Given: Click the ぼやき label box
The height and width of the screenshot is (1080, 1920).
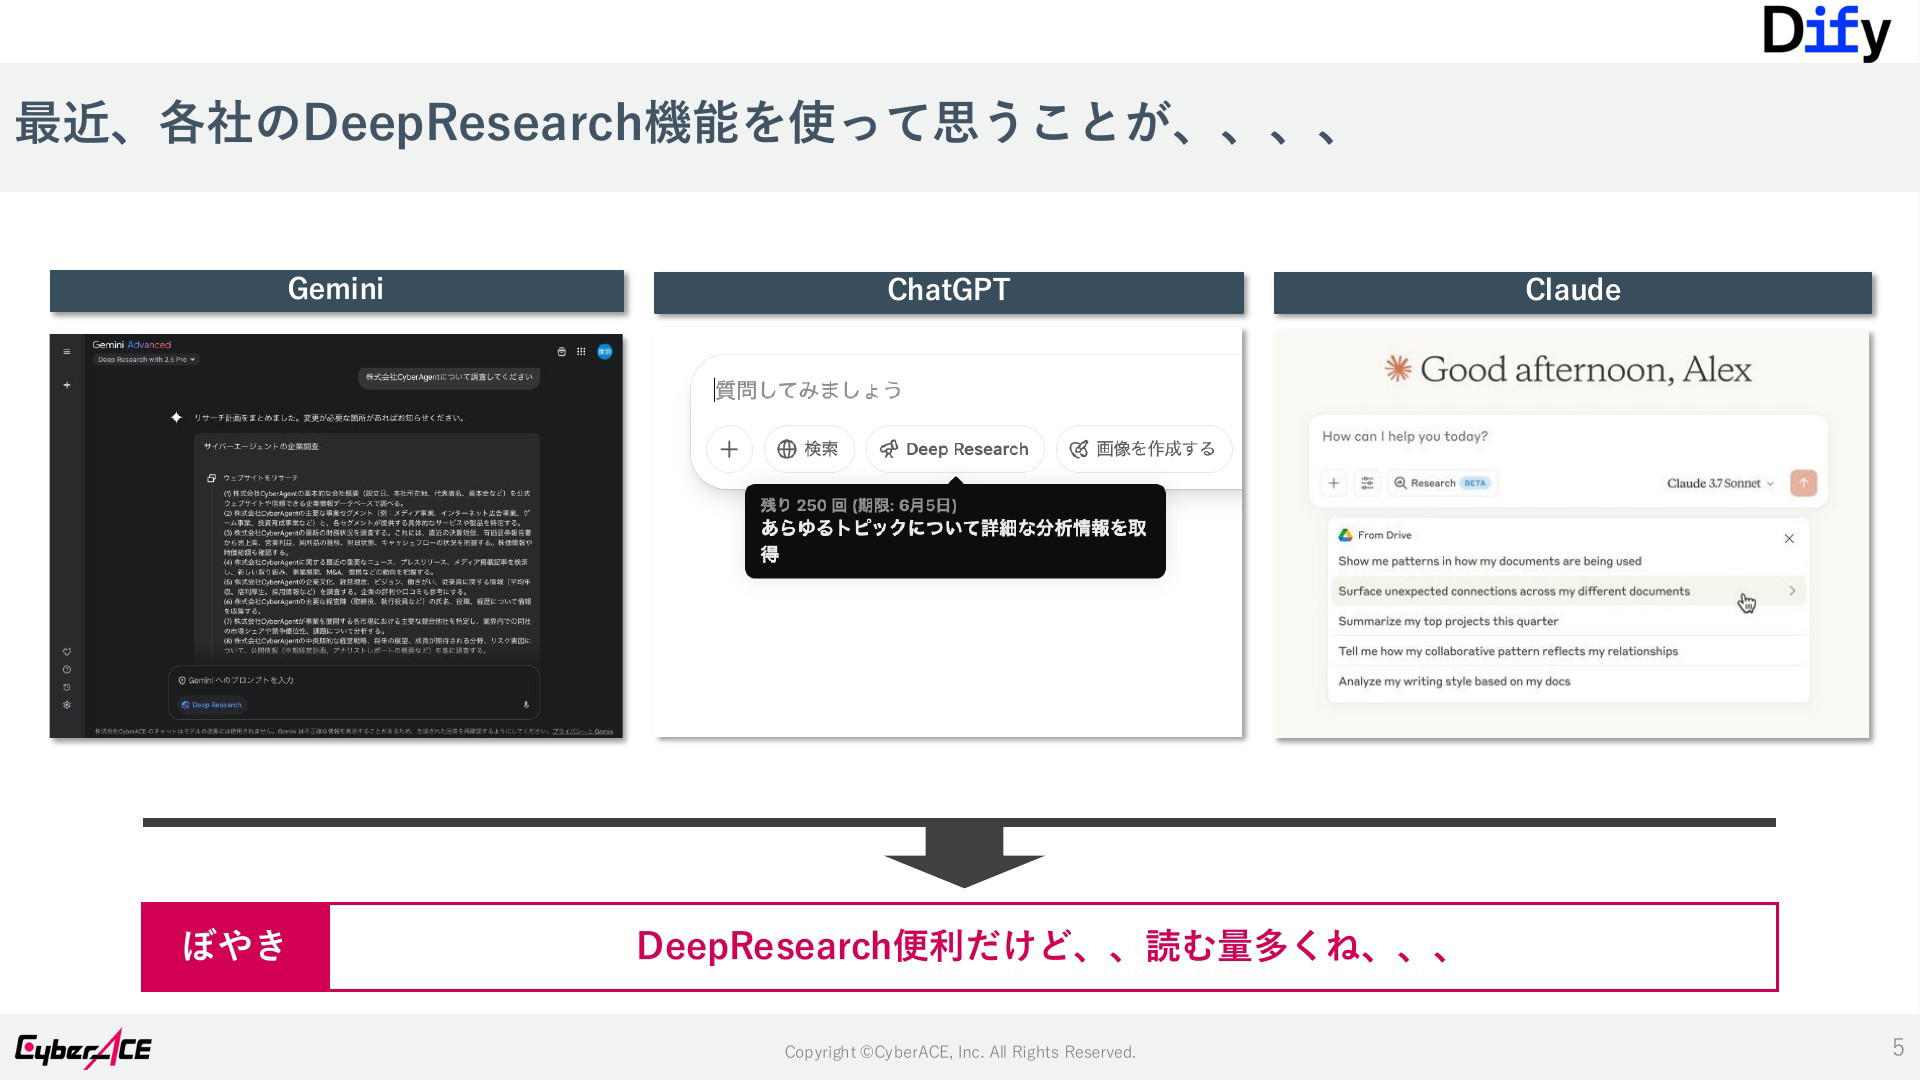Looking at the screenshot, I should (x=235, y=946).
